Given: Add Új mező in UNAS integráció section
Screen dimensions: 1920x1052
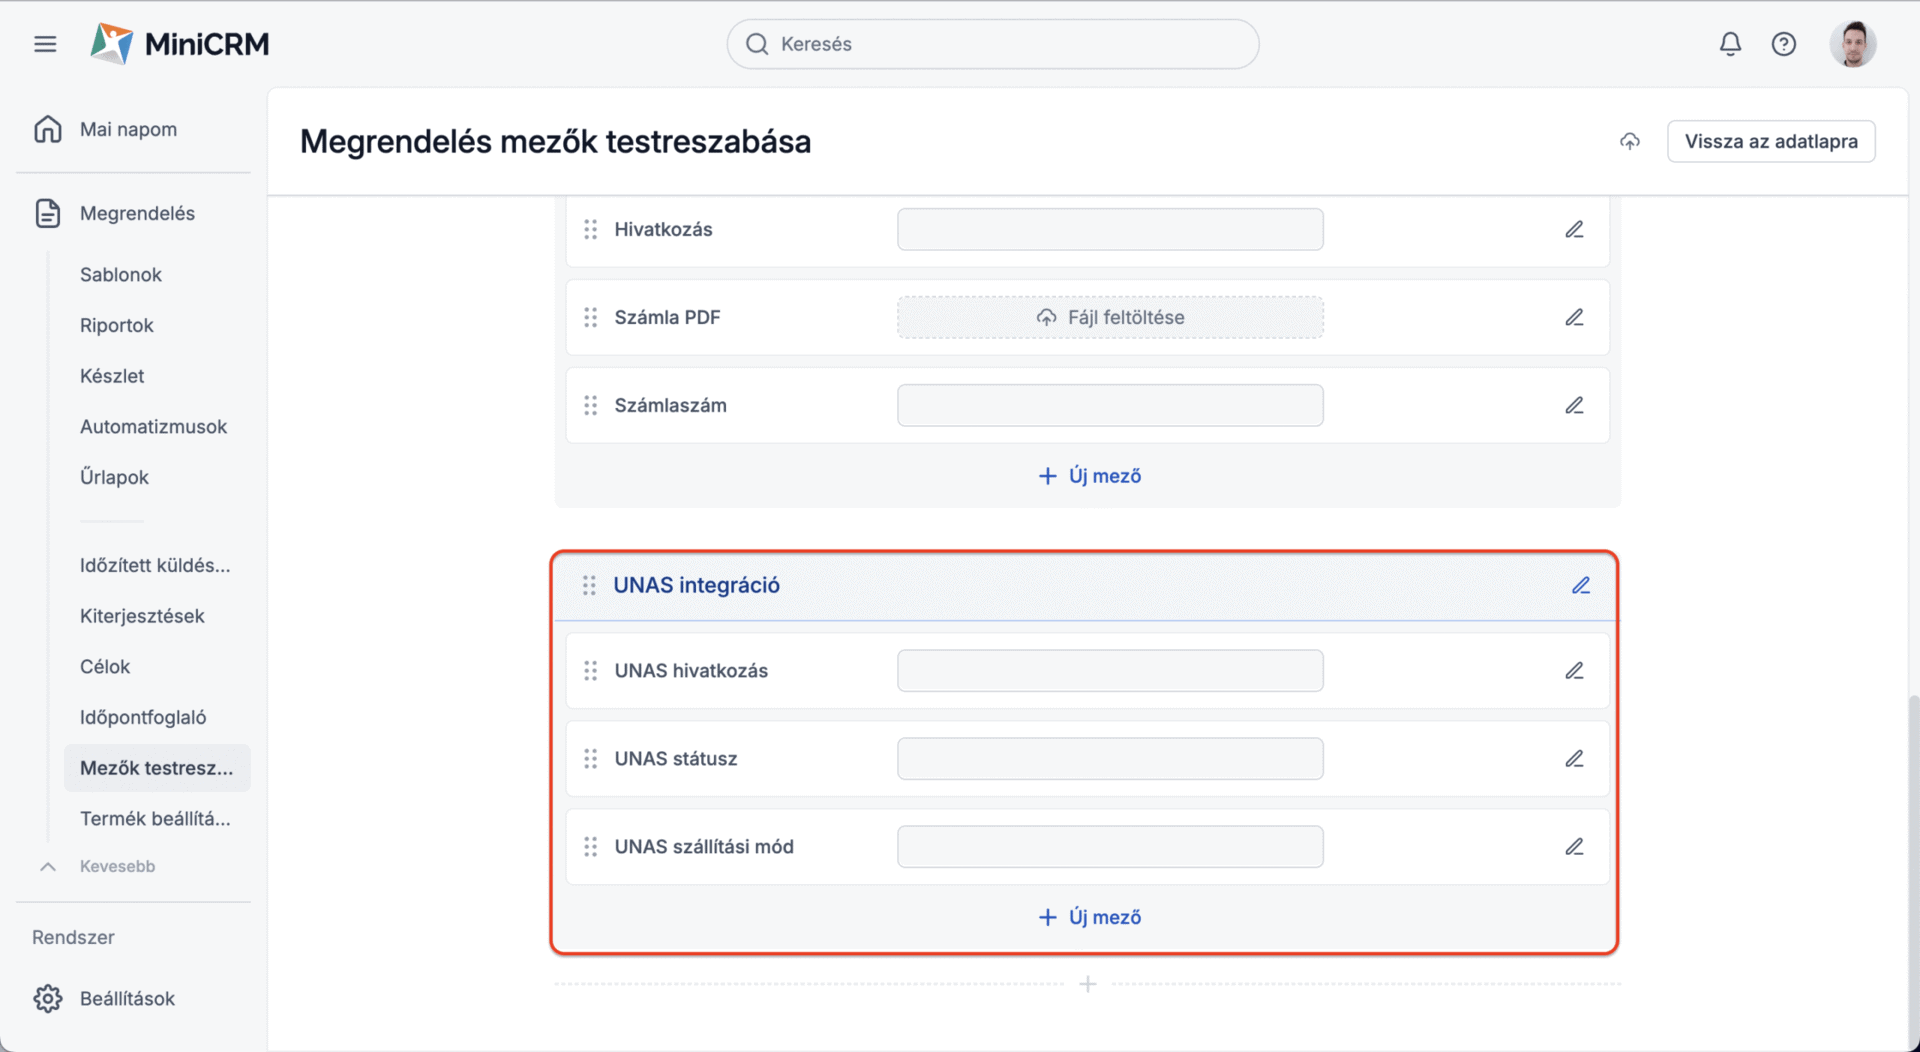Looking at the screenshot, I should point(1089,917).
